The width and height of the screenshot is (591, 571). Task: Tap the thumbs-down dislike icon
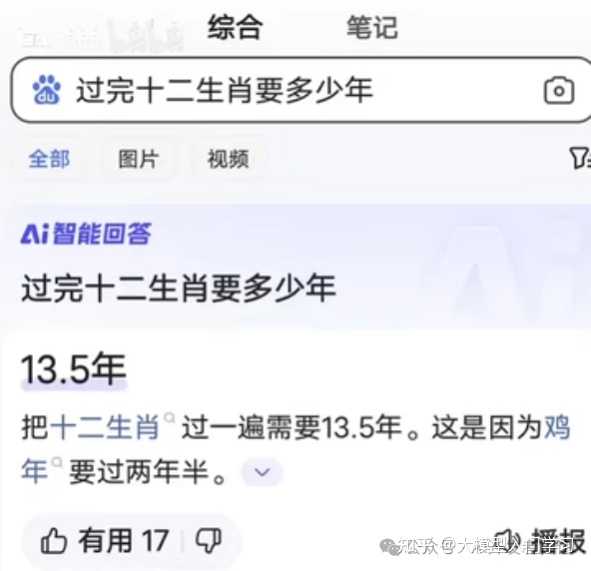[208, 541]
